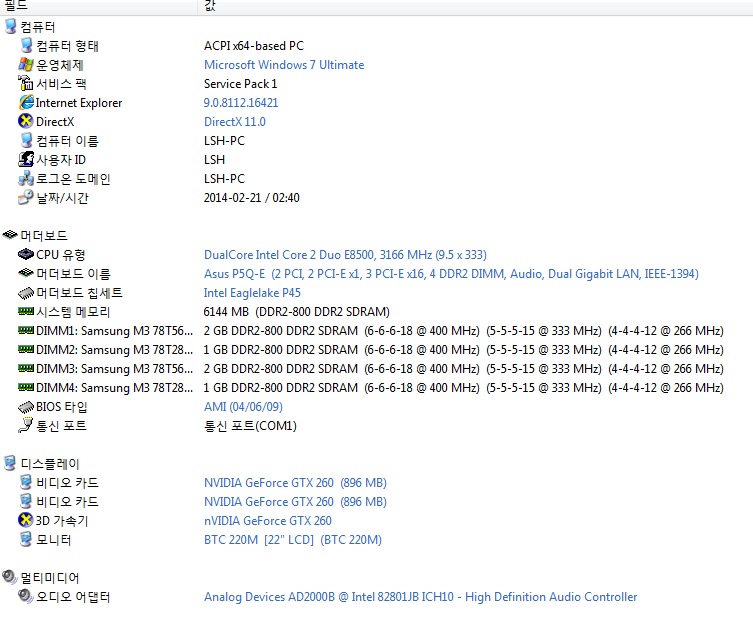Click the RAM icon beside DIMM4

pos(26,387)
